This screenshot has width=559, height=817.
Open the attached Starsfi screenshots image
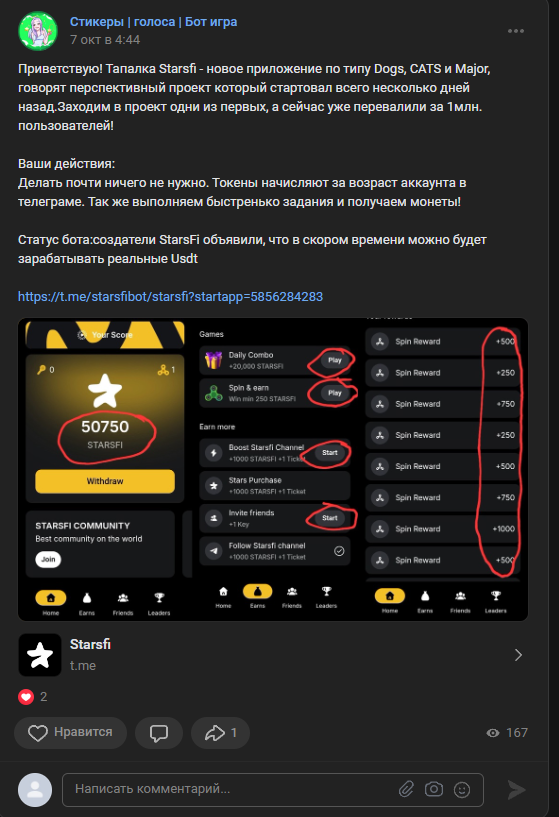[x=273, y=469]
